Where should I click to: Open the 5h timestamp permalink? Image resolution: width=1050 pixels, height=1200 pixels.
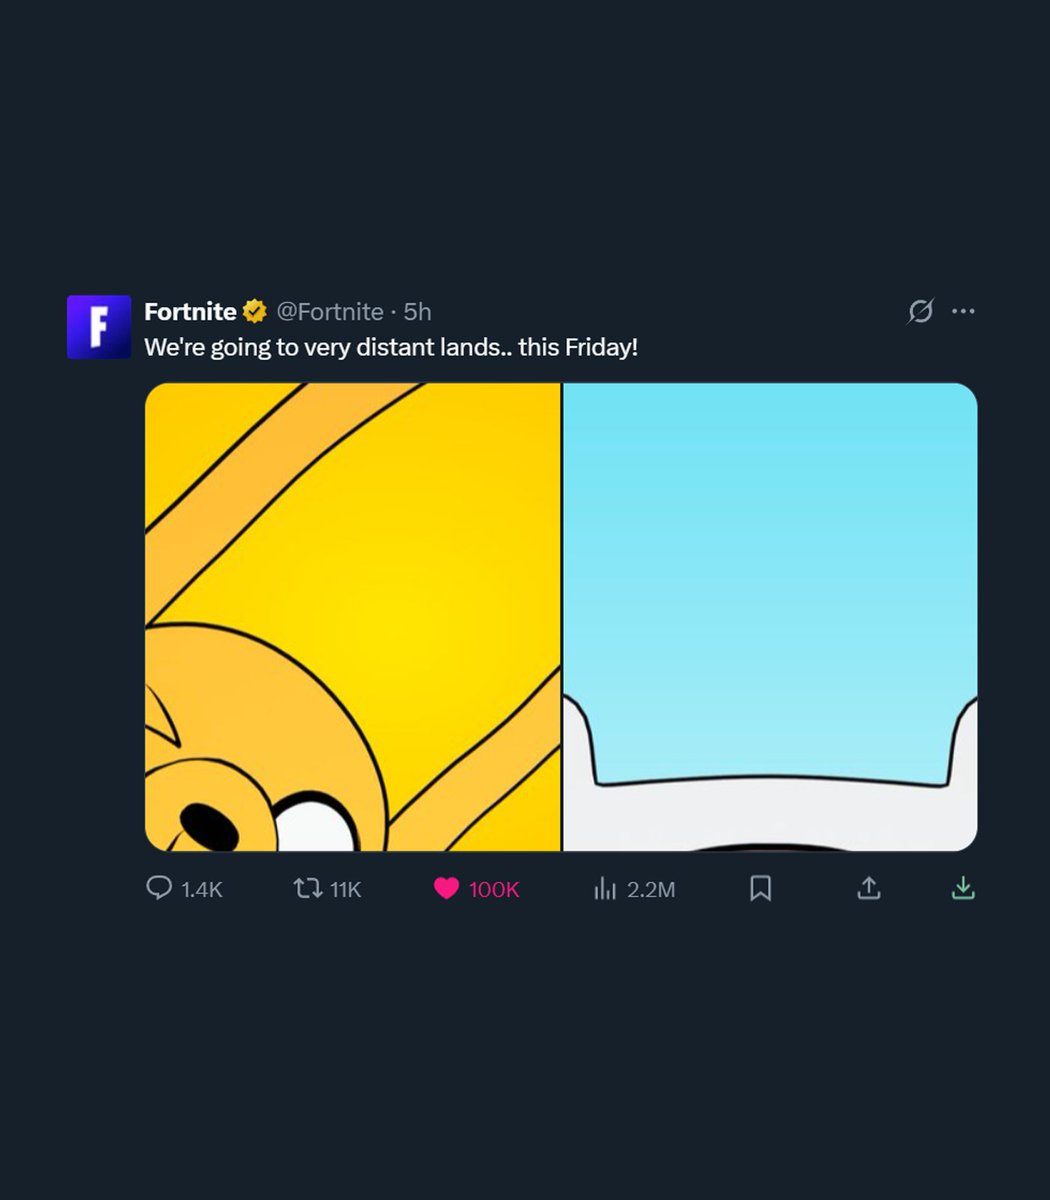tap(417, 312)
